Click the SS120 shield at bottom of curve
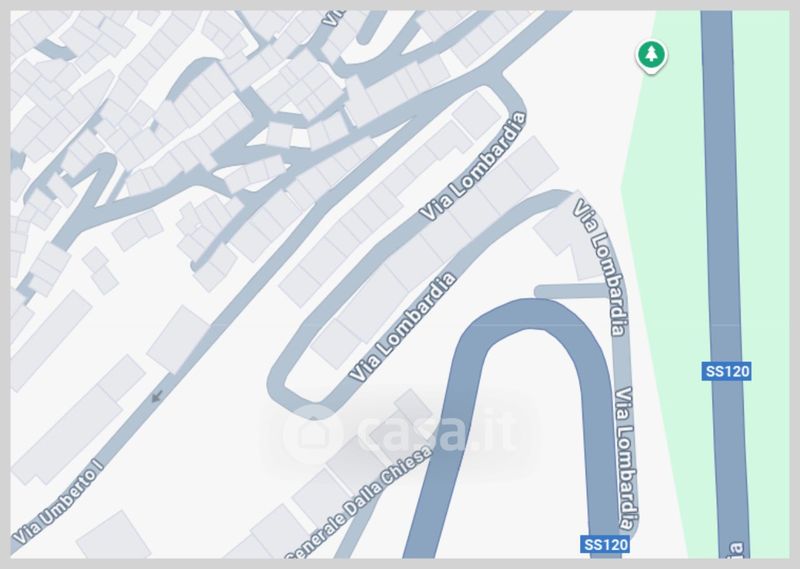Image resolution: width=800 pixels, height=569 pixels. click(605, 545)
